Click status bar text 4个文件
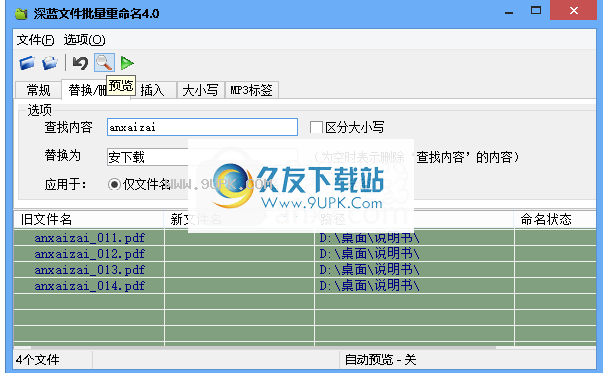The image size is (603, 373). pyautogui.click(x=38, y=360)
